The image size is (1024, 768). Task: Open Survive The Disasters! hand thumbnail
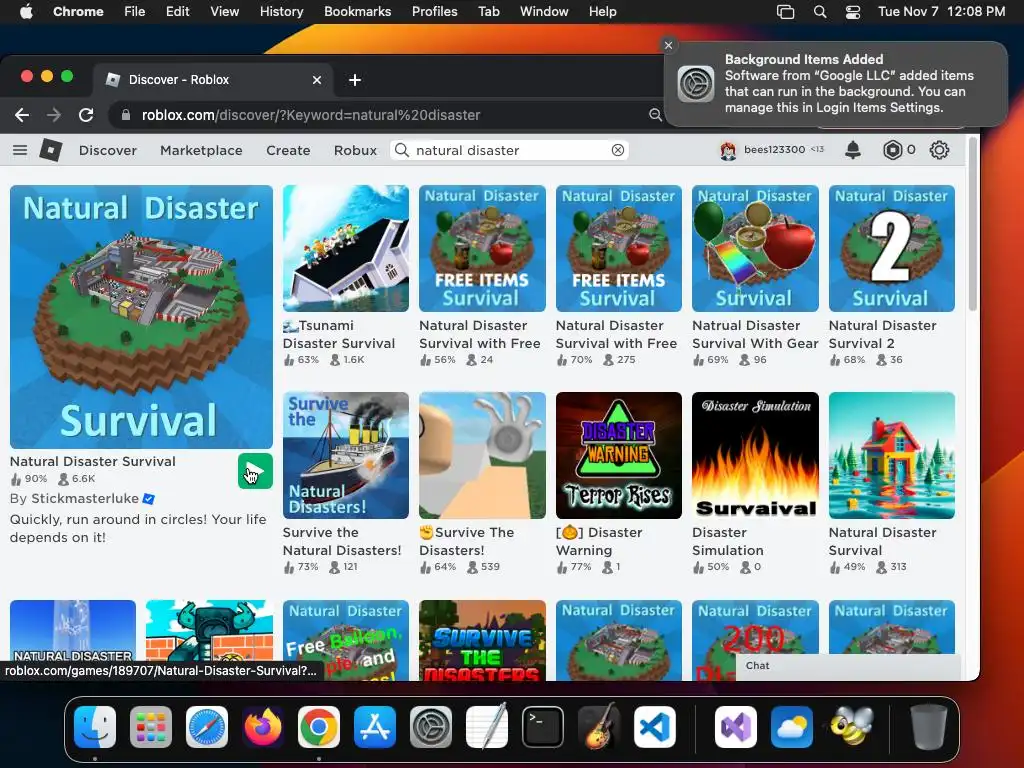click(x=482, y=455)
